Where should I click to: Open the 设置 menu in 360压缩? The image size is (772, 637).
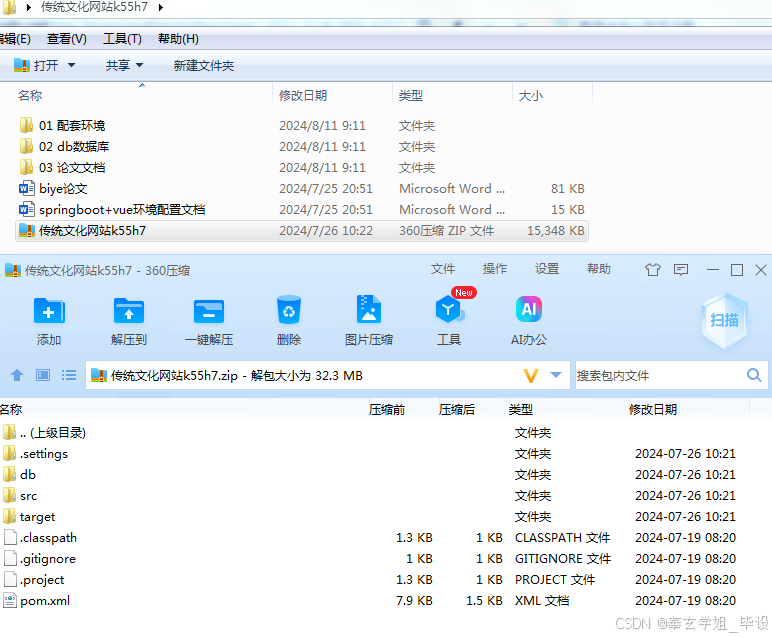point(547,269)
